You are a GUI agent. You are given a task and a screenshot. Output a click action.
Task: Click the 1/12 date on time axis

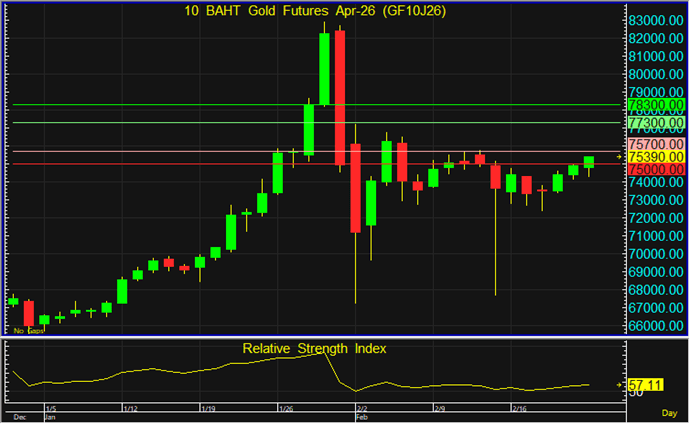click(129, 409)
